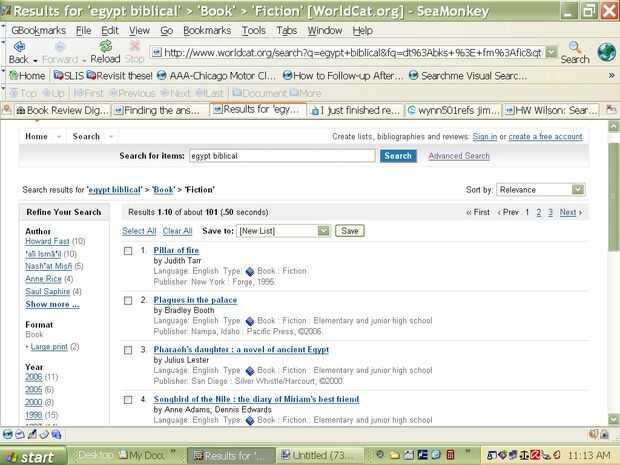Click the 'create a free account' link
Screen dimensions: 620x465
coord(545,136)
